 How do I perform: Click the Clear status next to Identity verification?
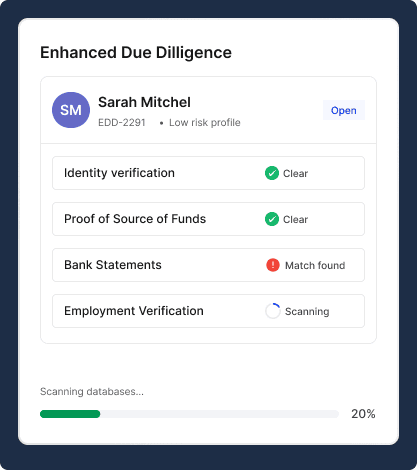[295, 173]
